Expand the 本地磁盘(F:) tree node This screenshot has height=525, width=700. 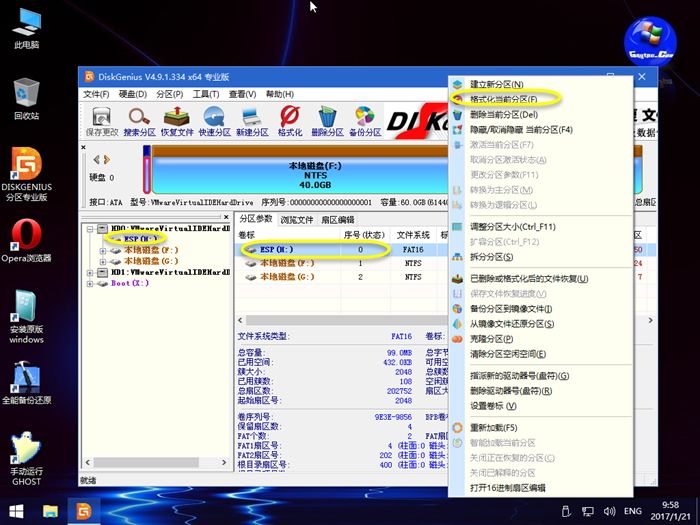tap(103, 250)
